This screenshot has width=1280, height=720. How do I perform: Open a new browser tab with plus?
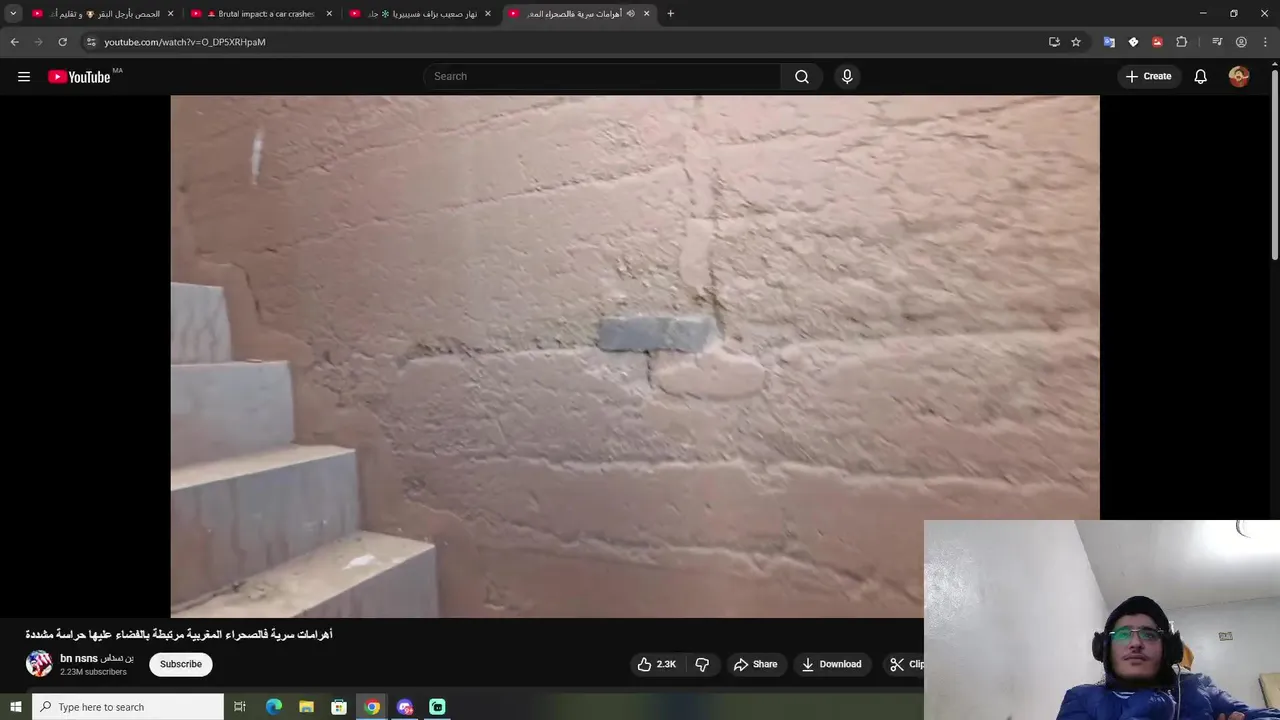[x=670, y=14]
